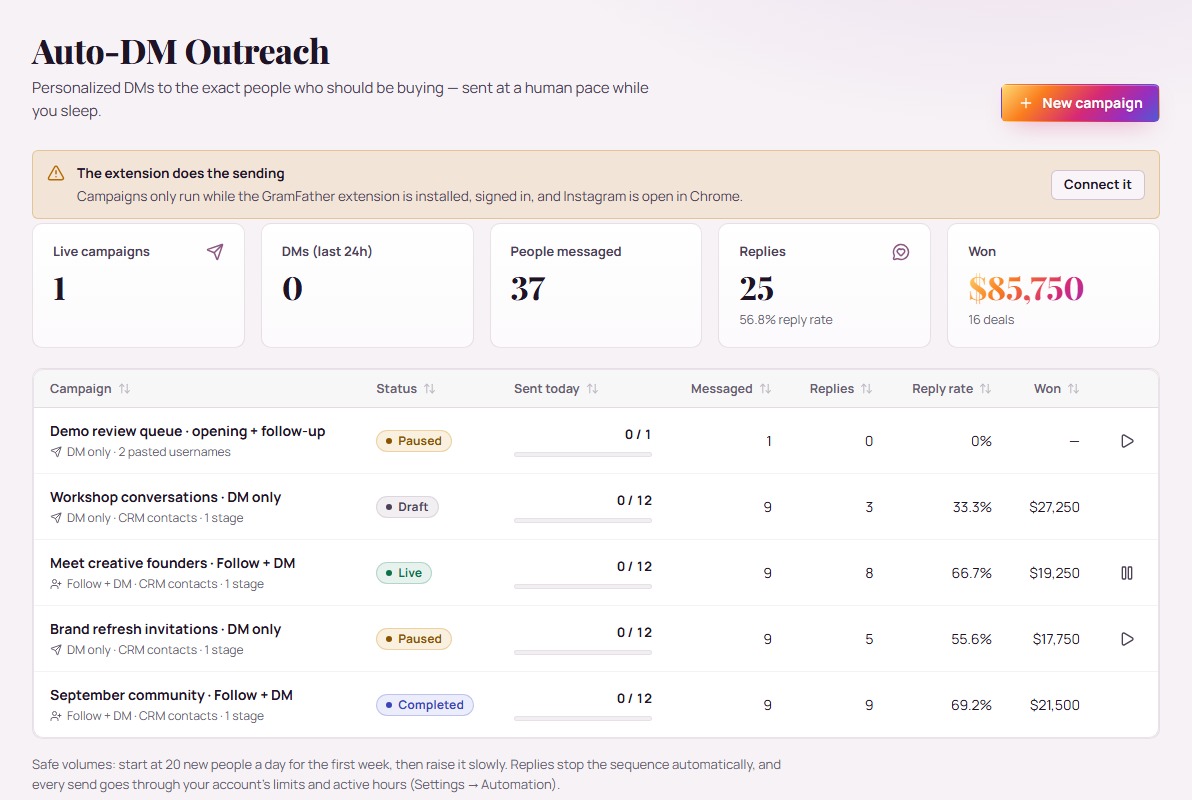The width and height of the screenshot is (1192, 800).
Task: Click progress bar for Meet creative founders
Action: pos(583,586)
